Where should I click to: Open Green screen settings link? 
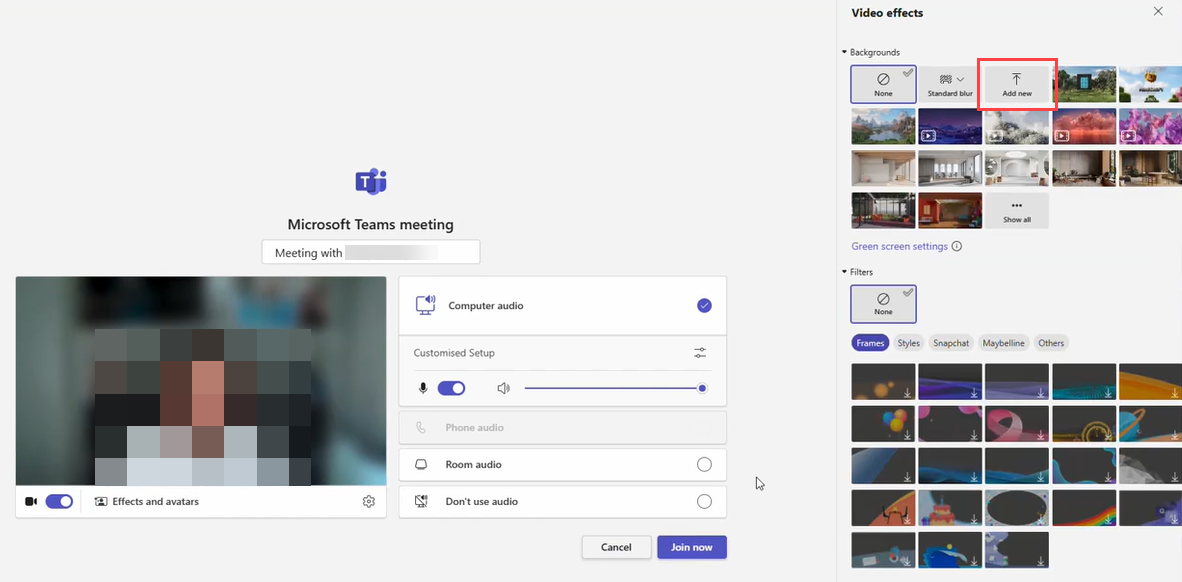(899, 246)
